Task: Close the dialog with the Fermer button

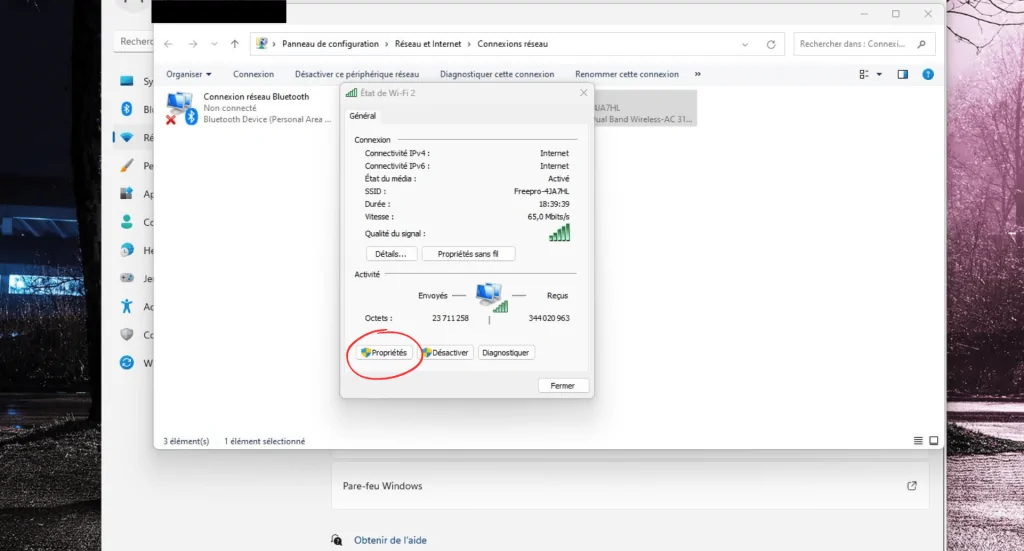Action: [x=563, y=386]
